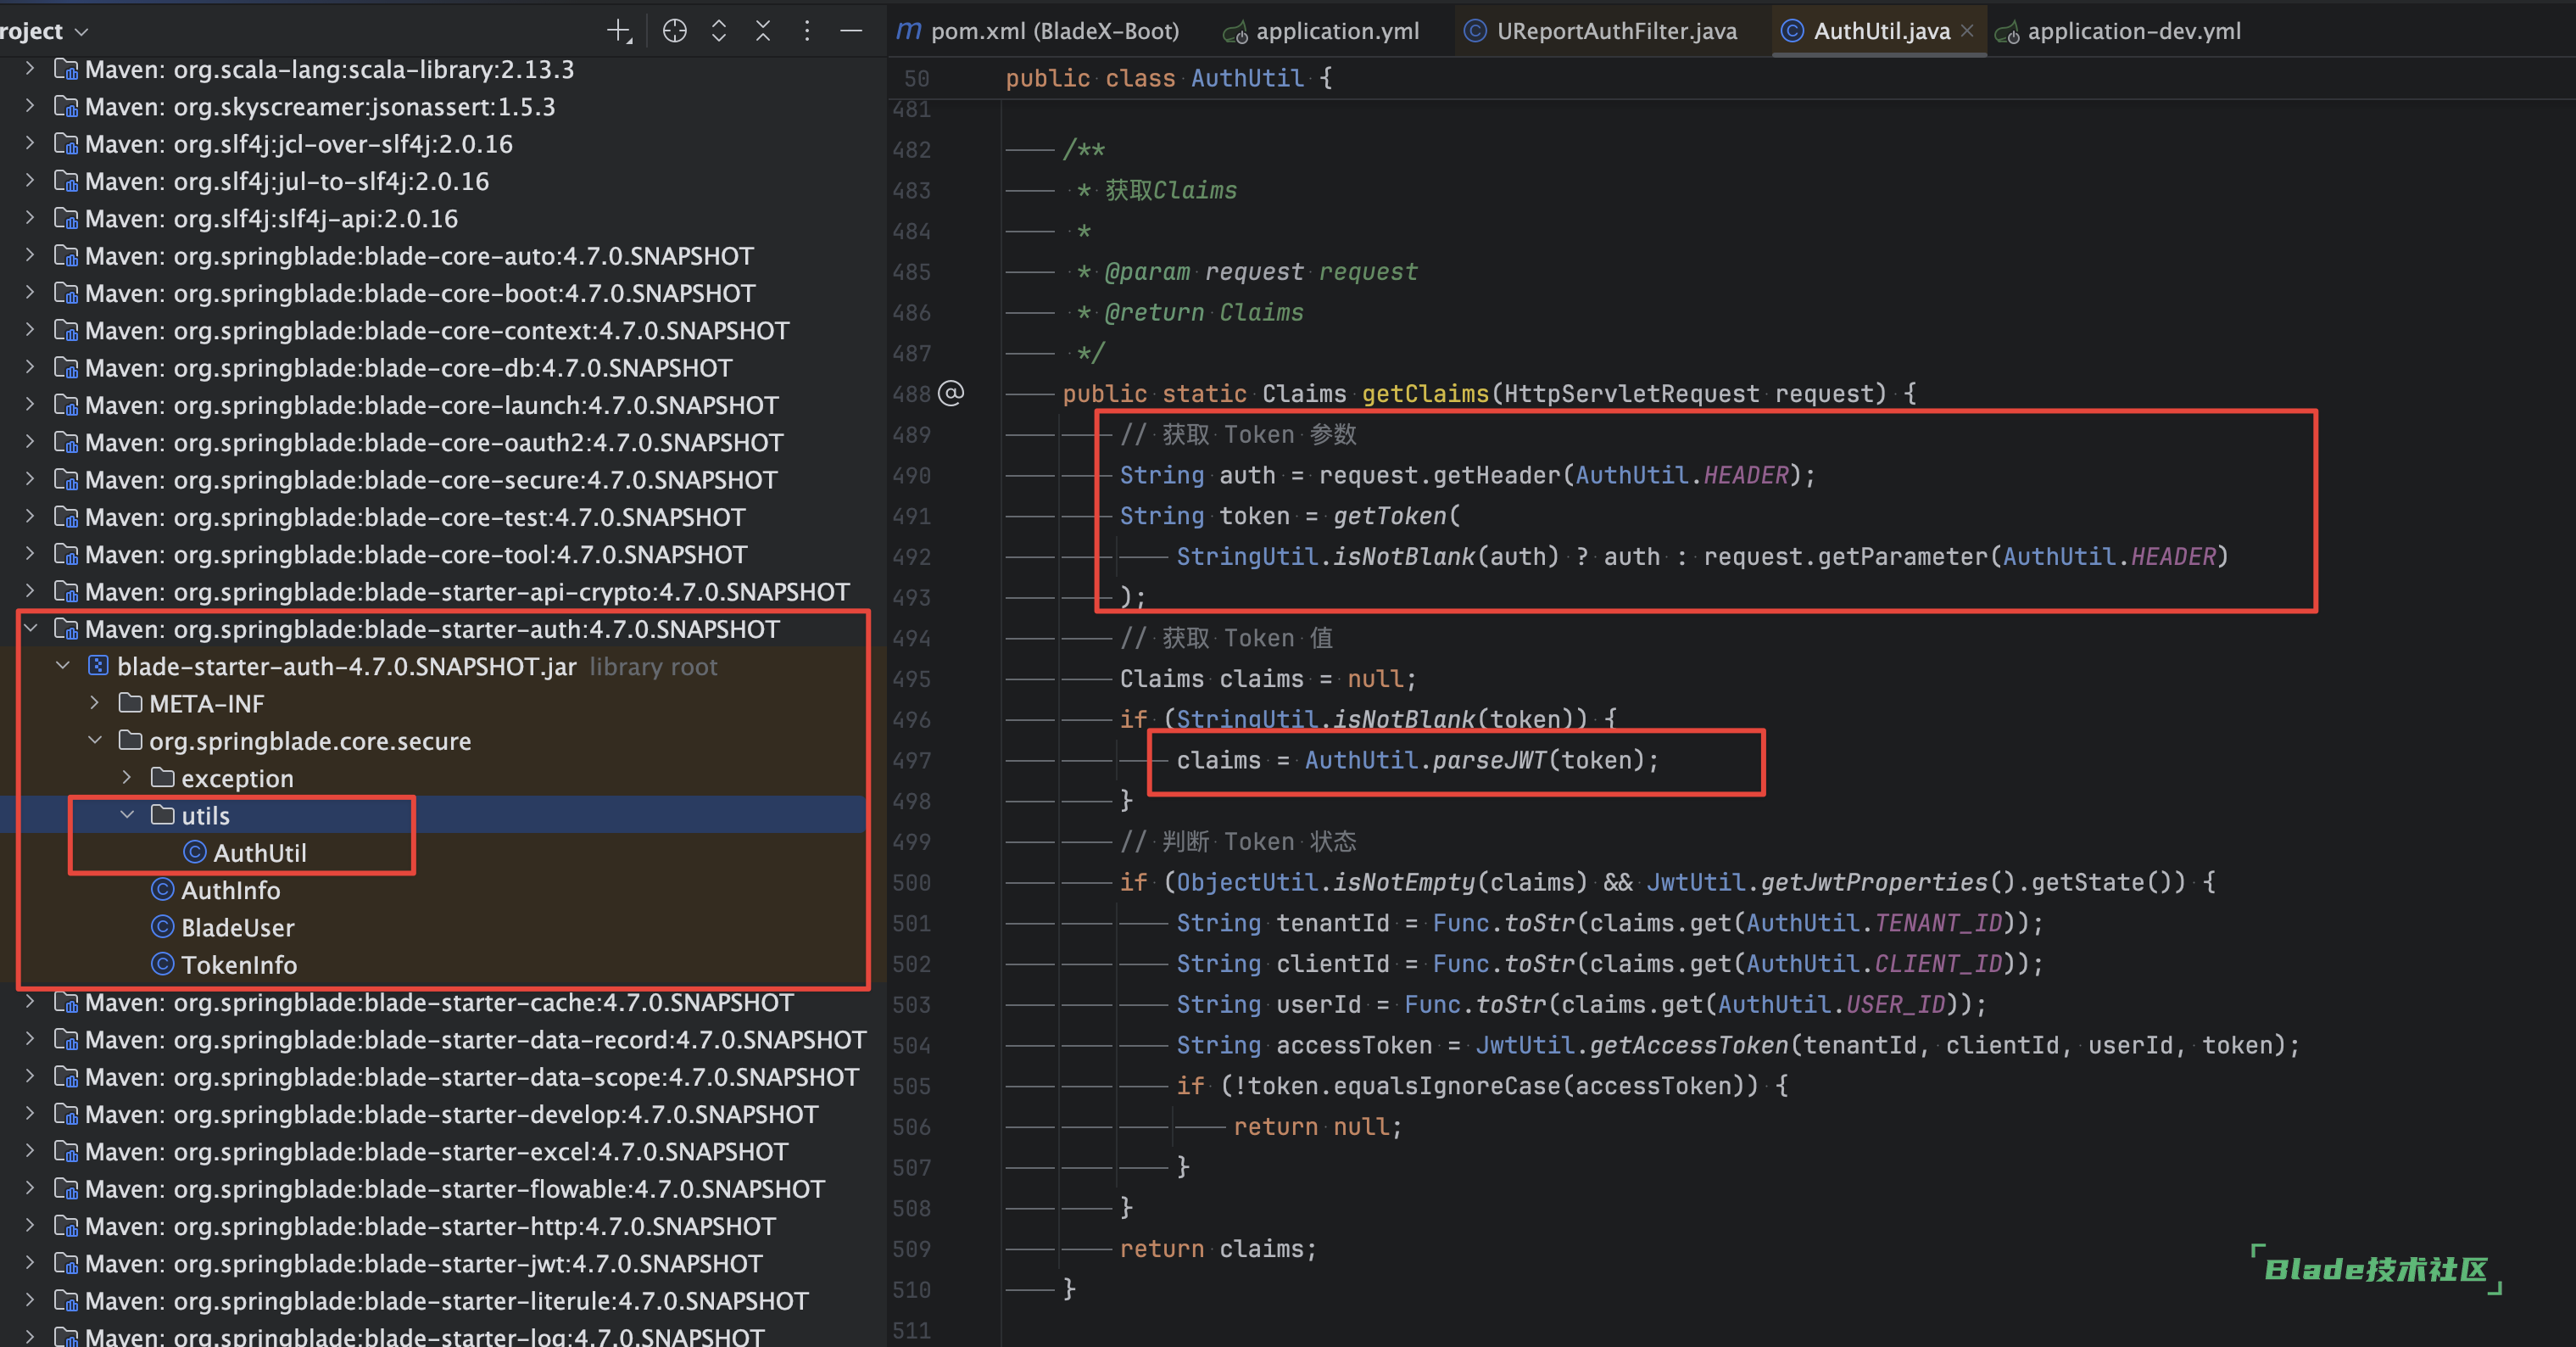Switch to the application-dev.yml tab

(x=2133, y=31)
